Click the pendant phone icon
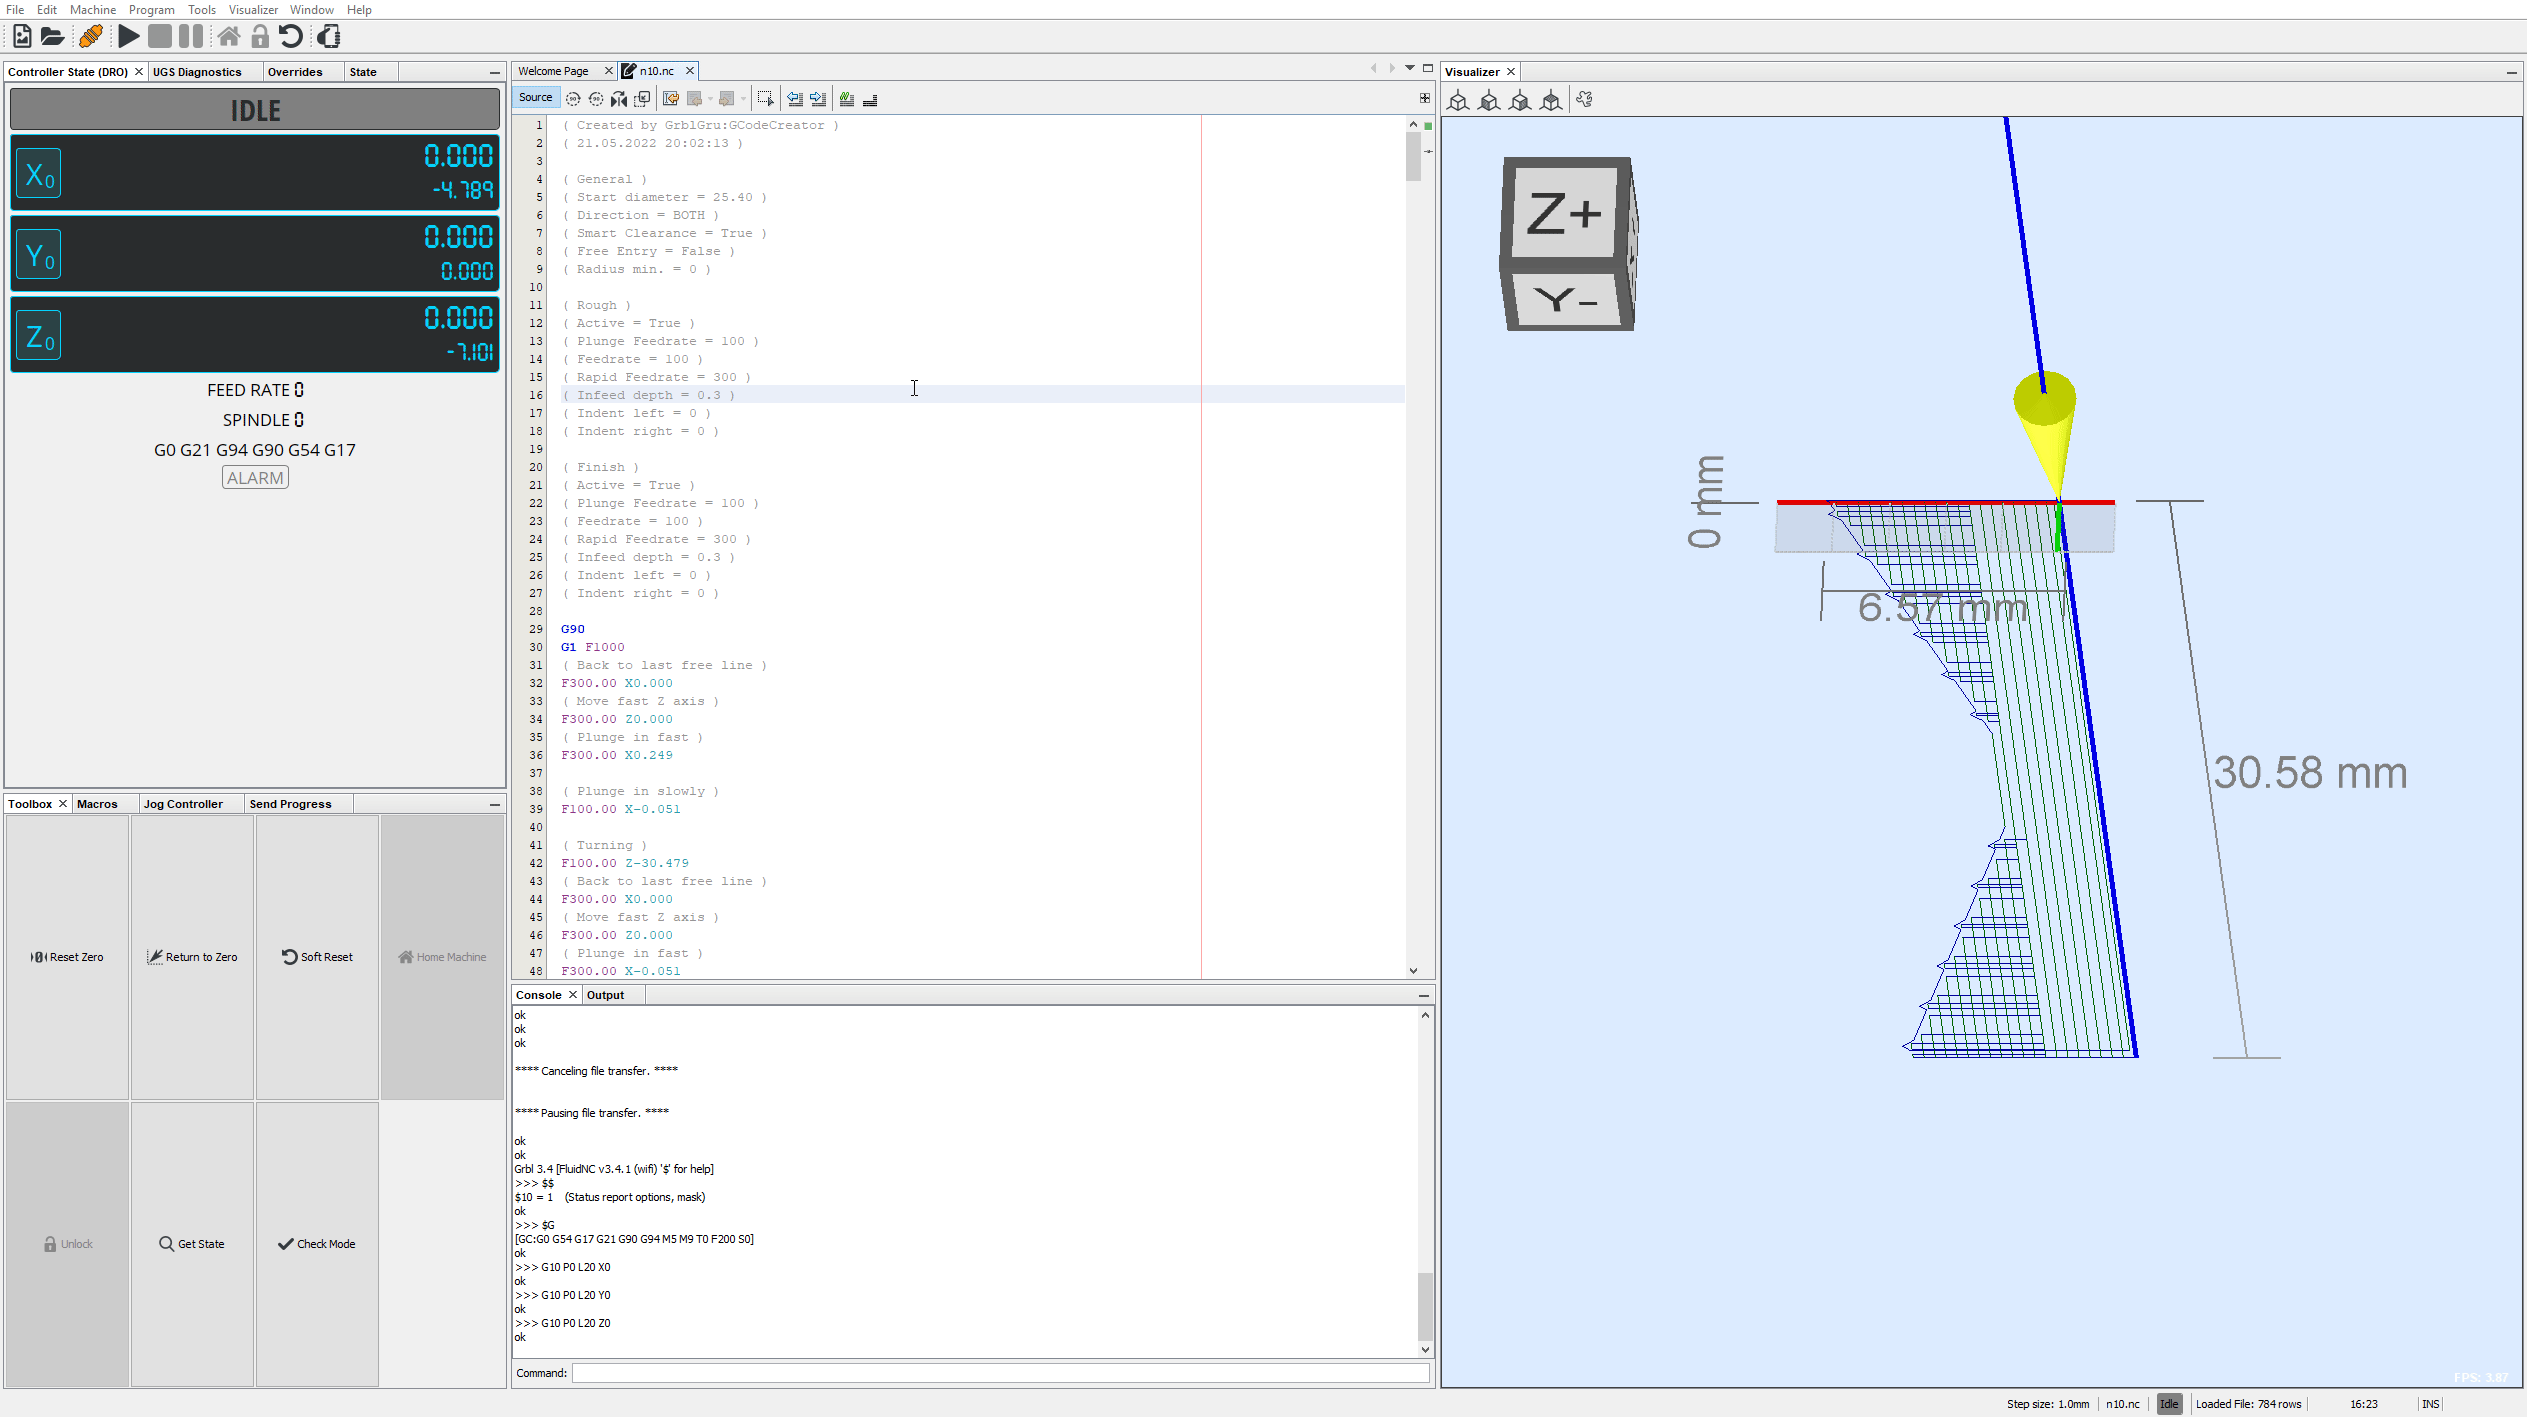The height and width of the screenshot is (1417, 2527). (x=329, y=37)
